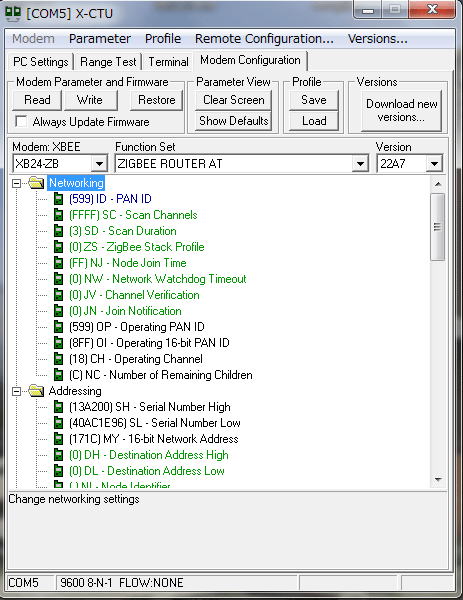The width and height of the screenshot is (463, 600).
Task: Click the Show Defaults button
Action: 233,121
